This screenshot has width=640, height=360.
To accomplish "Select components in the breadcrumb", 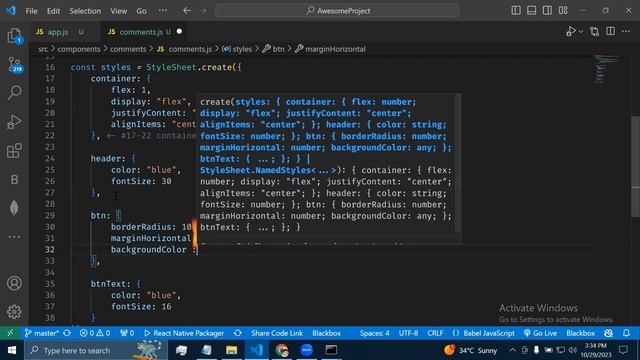I will [79, 49].
